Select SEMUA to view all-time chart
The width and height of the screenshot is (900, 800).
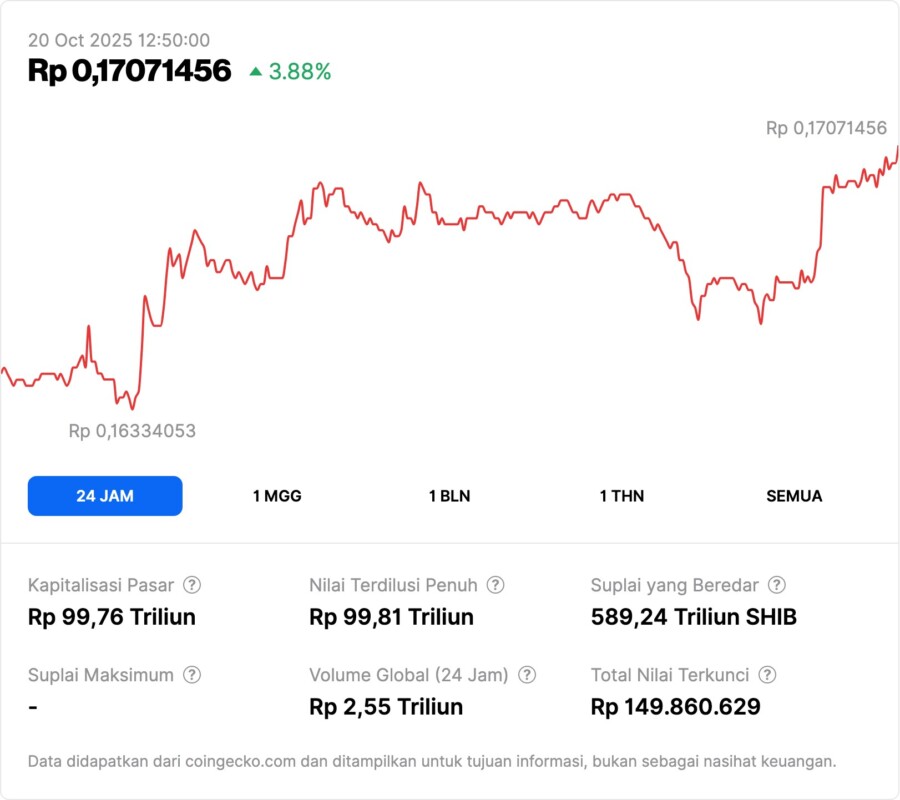click(x=794, y=496)
